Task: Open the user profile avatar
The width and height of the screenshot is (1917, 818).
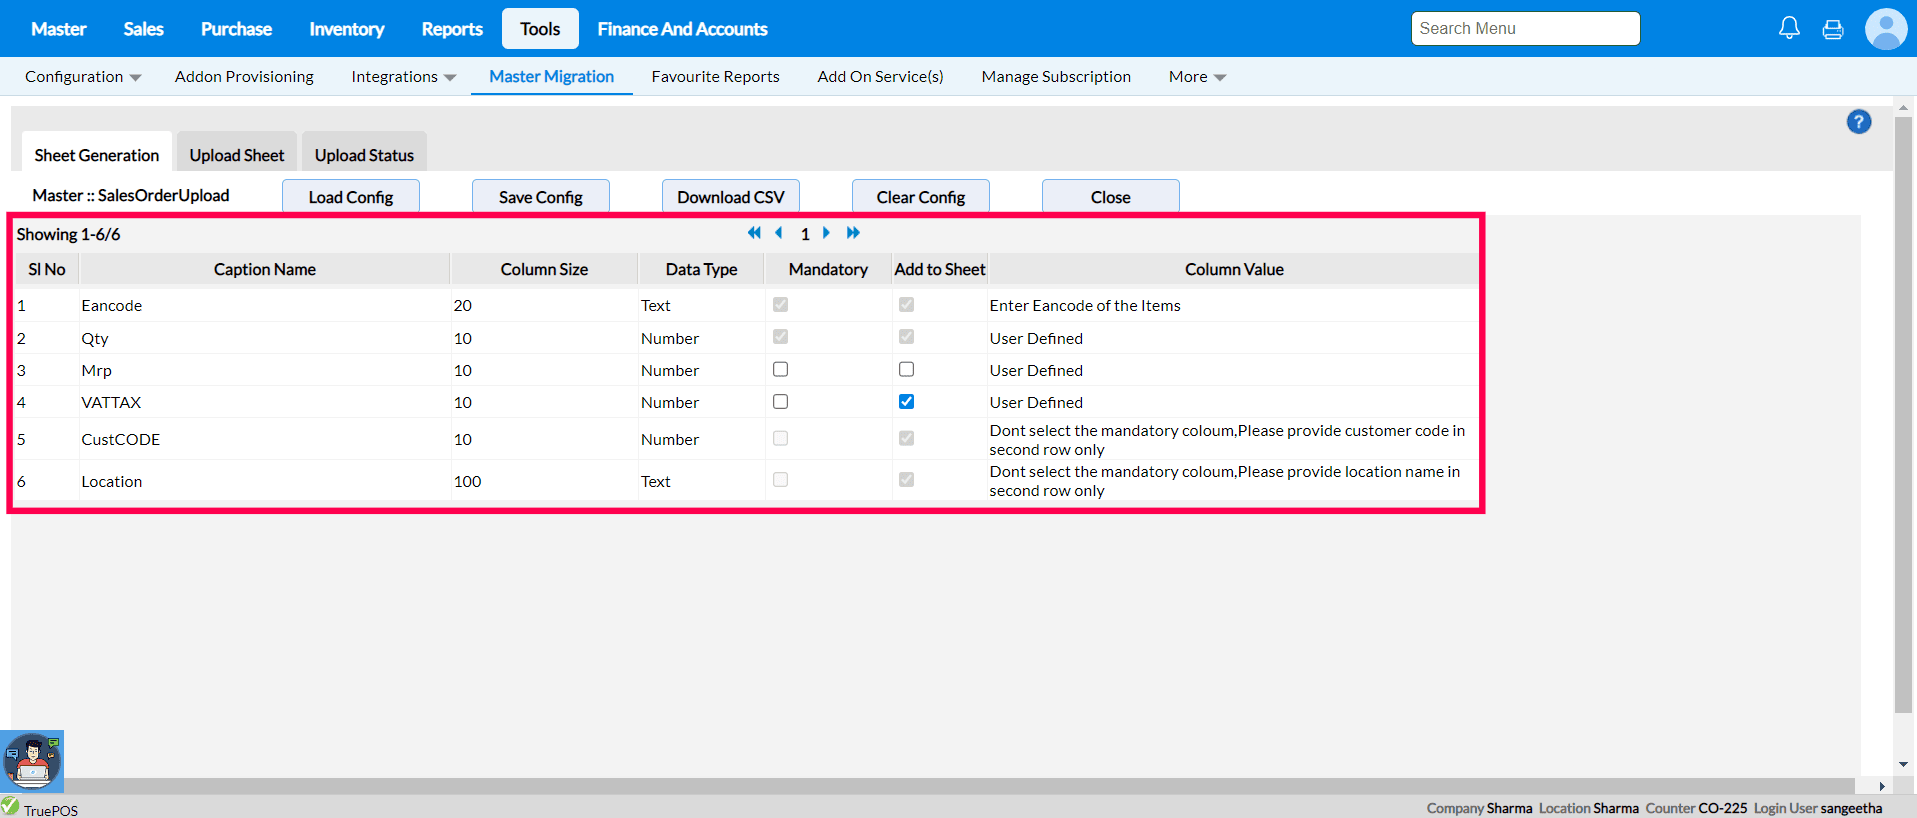Action: click(x=1885, y=29)
